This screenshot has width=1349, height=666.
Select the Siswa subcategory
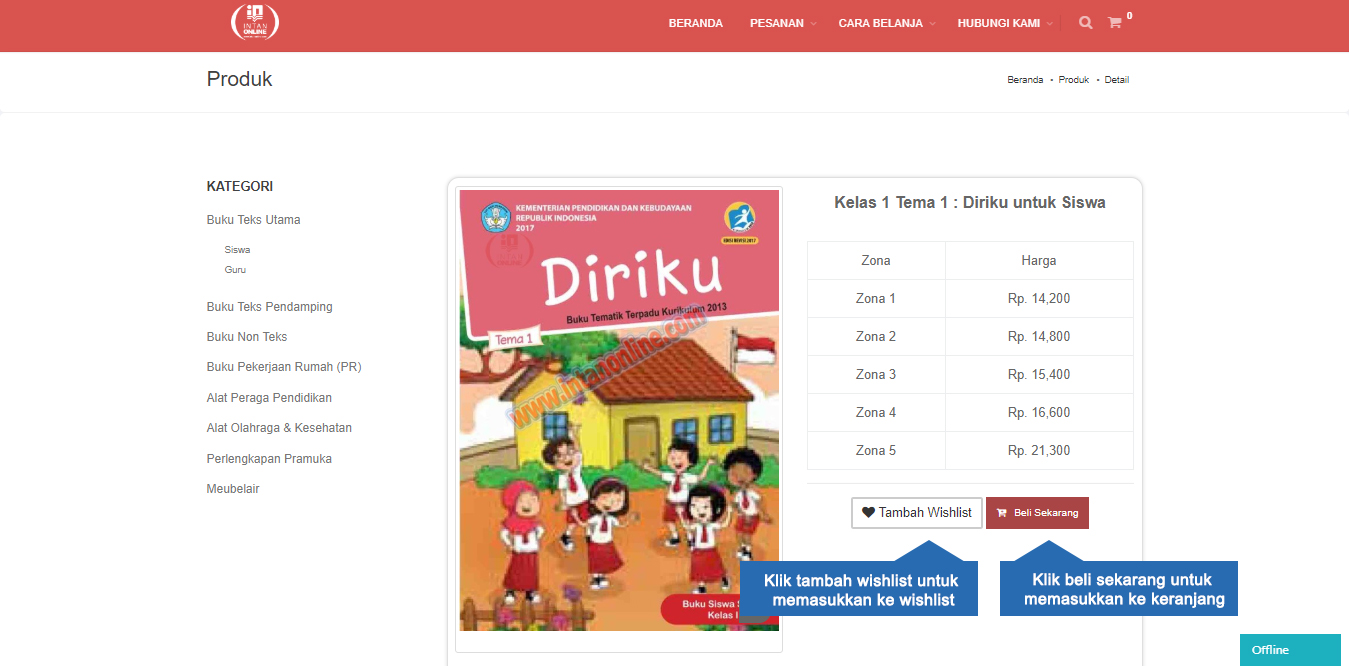click(x=237, y=250)
